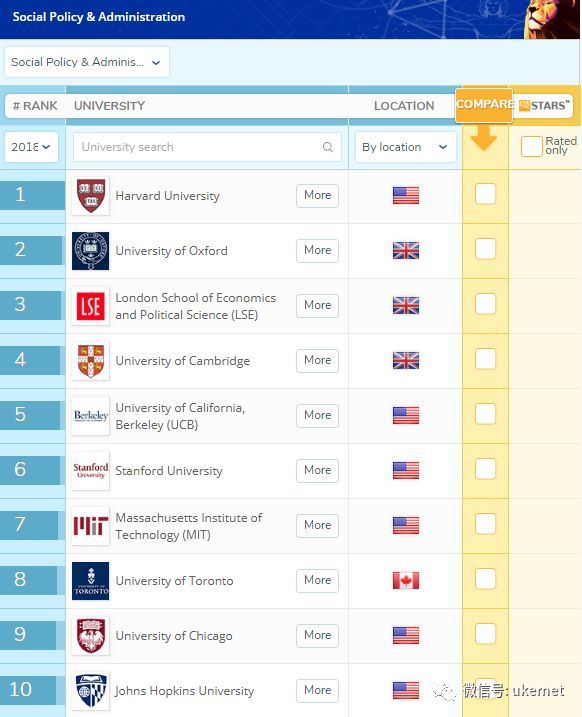Click the US flag in Chicago row
The height and width of the screenshot is (717, 582).
point(406,635)
